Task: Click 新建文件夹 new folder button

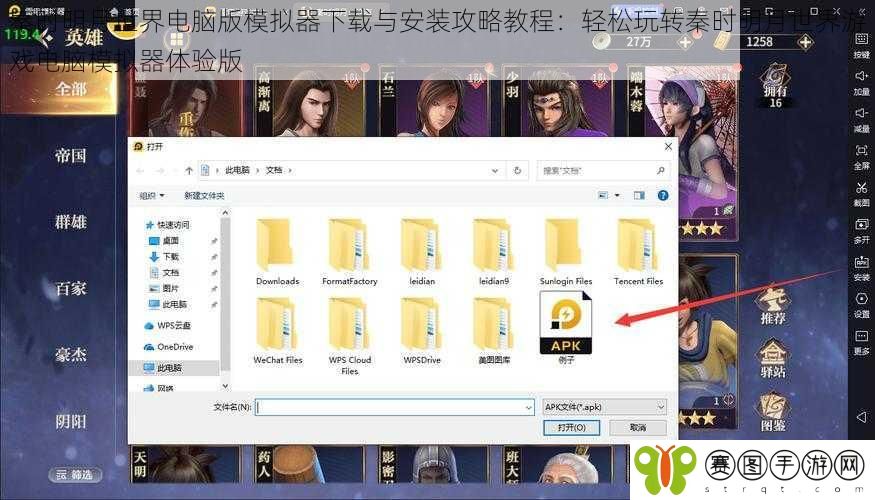Action: (x=204, y=196)
